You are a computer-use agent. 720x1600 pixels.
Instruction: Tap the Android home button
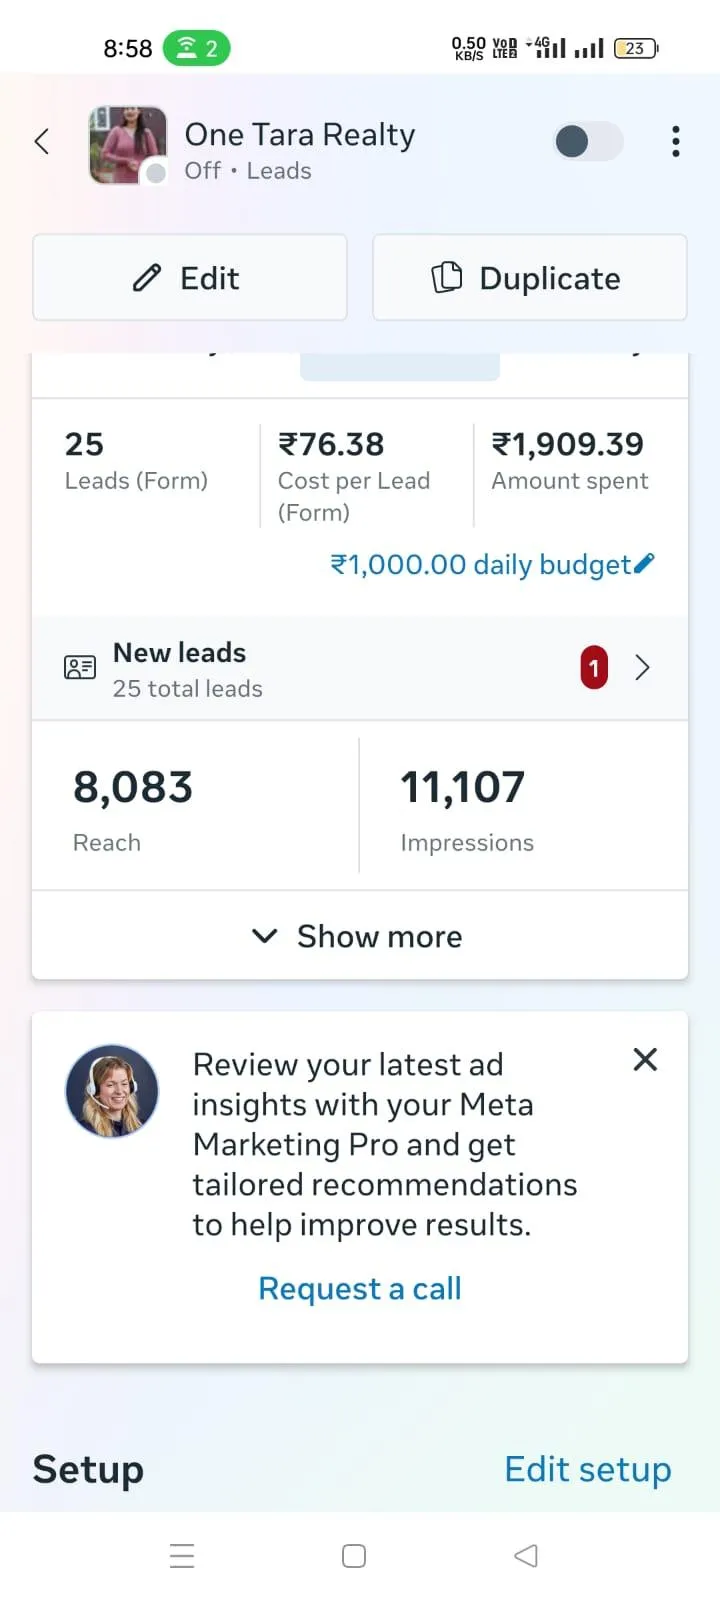(x=354, y=1556)
